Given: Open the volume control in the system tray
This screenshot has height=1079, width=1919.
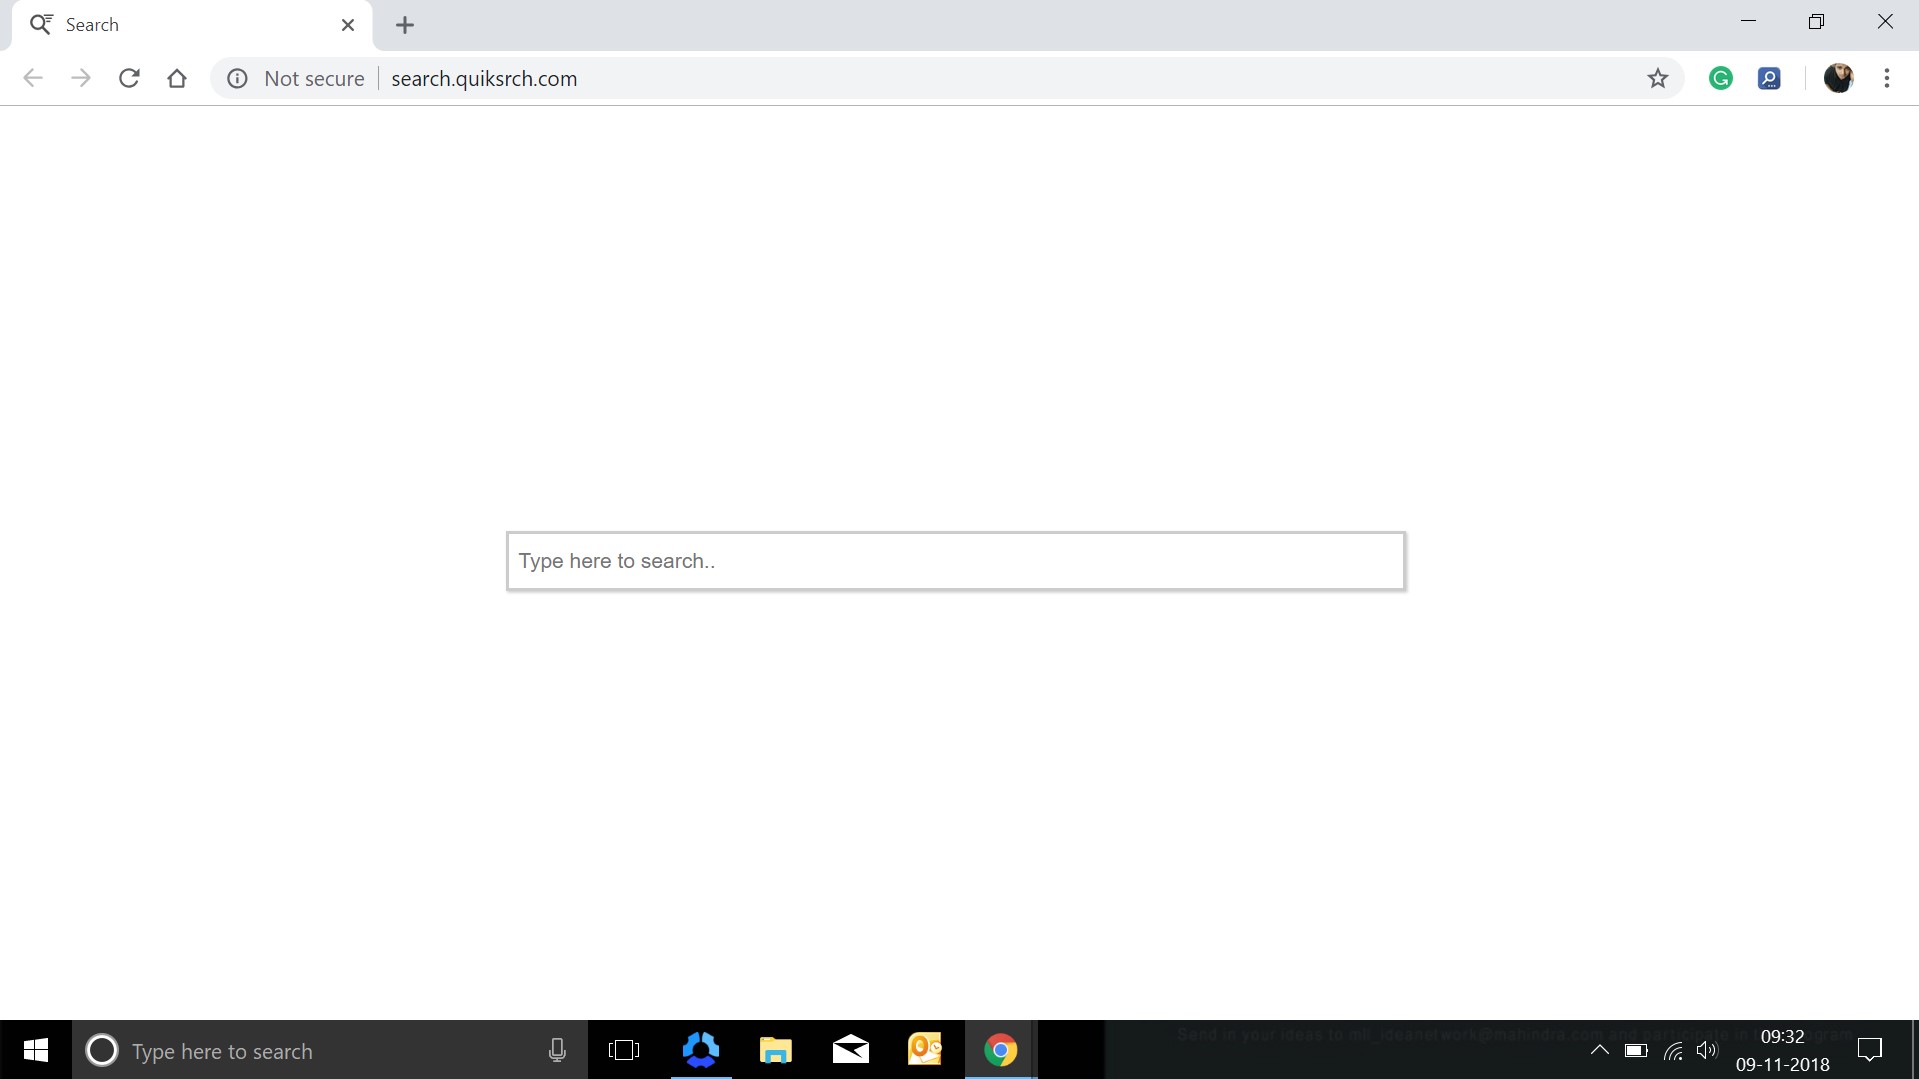Looking at the screenshot, I should click(1708, 1050).
